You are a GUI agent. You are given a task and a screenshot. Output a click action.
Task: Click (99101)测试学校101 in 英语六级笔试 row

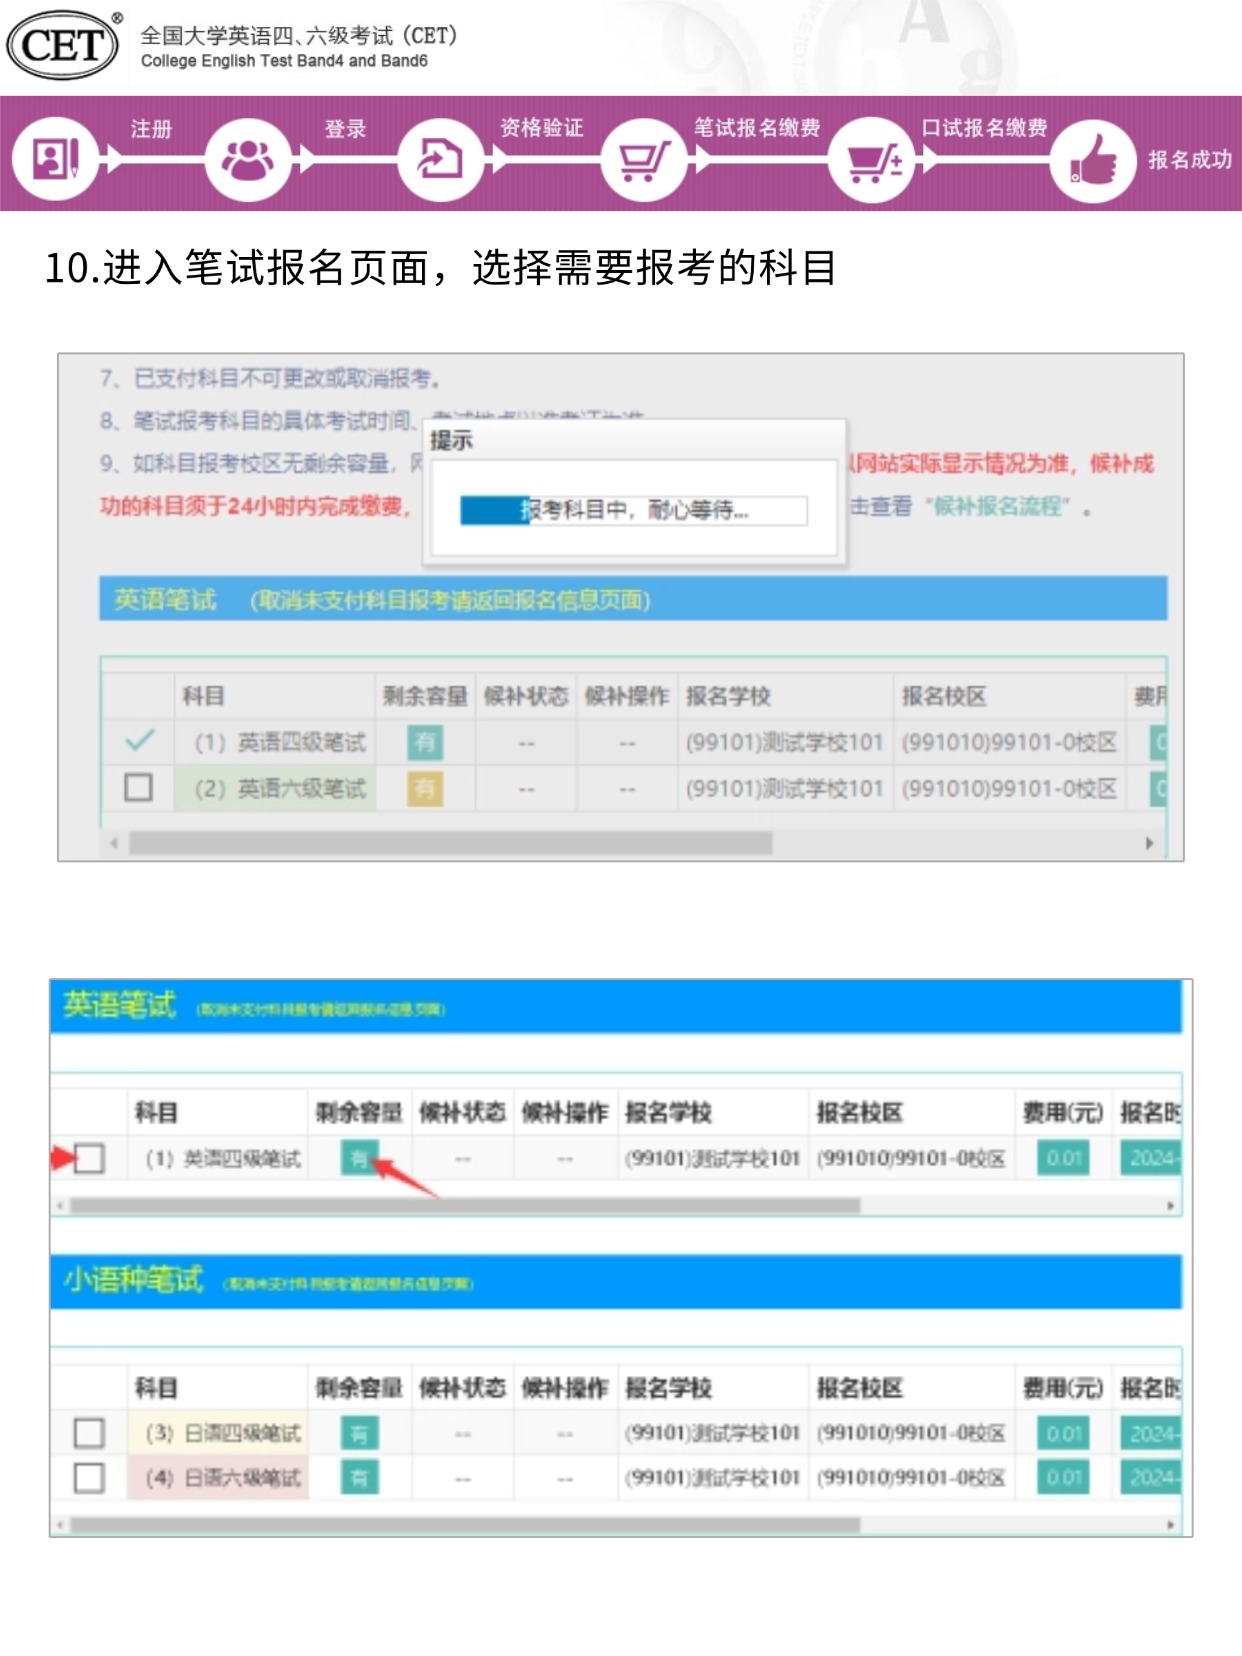coord(784,789)
